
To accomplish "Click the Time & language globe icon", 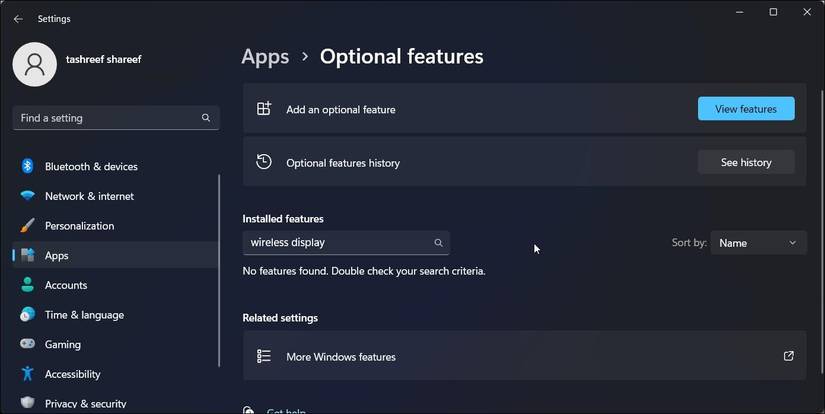I will click(x=27, y=315).
